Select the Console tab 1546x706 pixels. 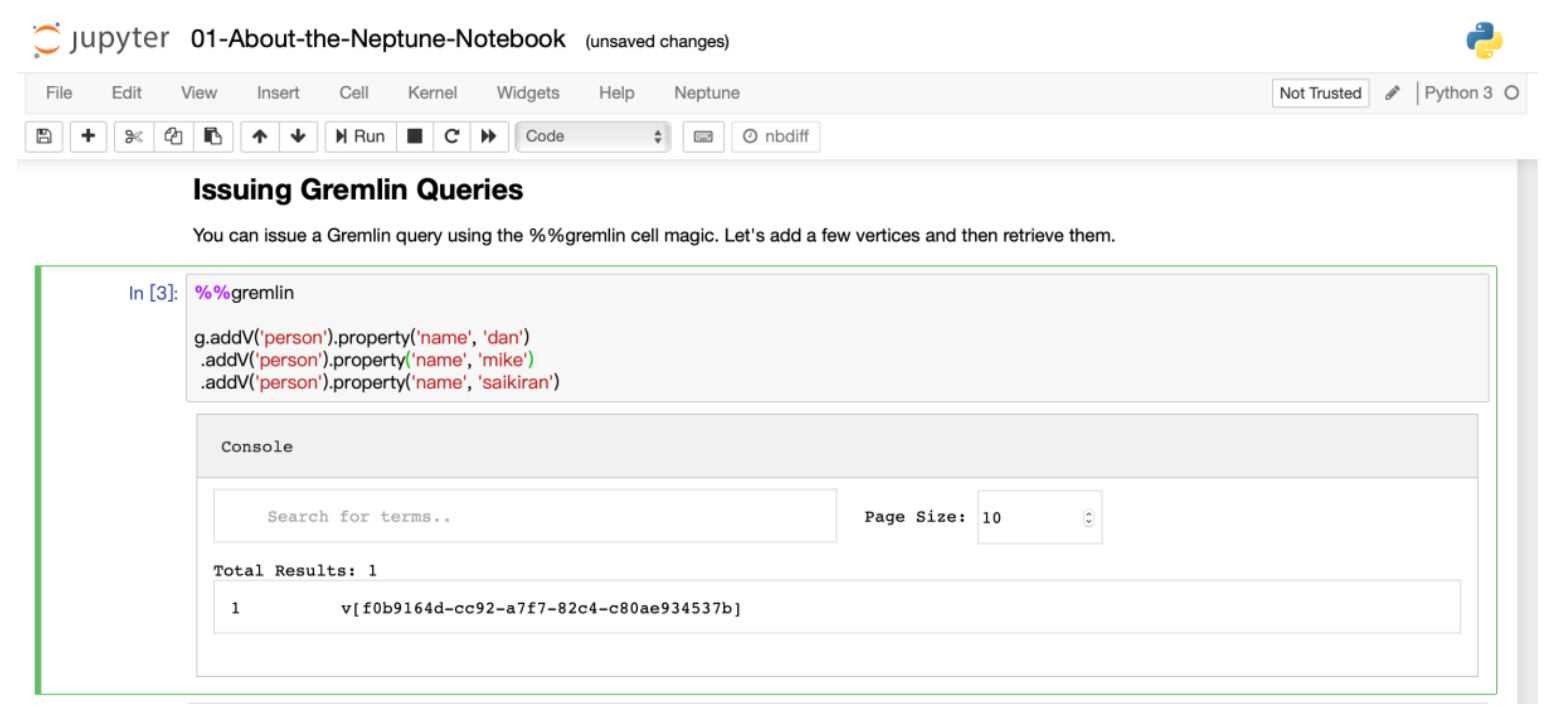pos(257,447)
